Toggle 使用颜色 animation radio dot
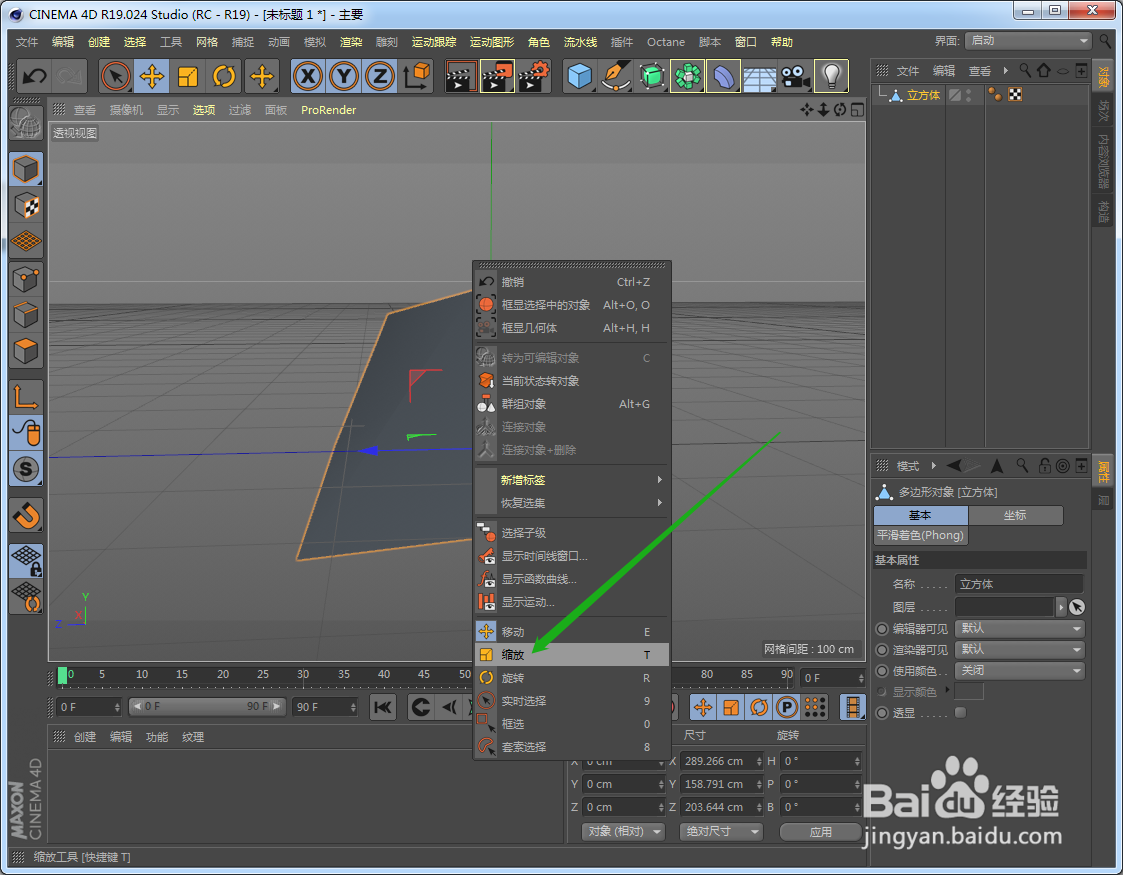Viewport: 1123px width, 875px height. [x=882, y=671]
